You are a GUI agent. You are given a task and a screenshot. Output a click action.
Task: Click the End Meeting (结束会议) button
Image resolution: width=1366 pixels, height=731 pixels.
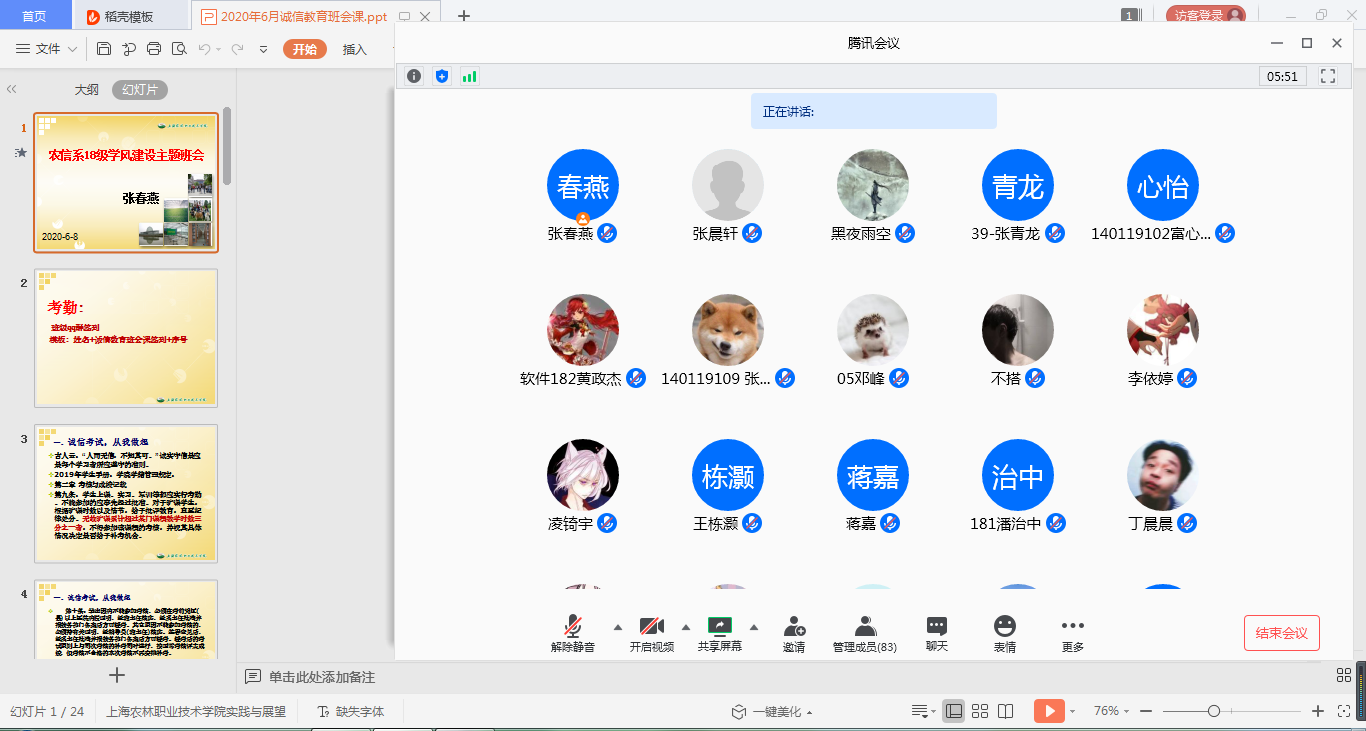coord(1281,633)
